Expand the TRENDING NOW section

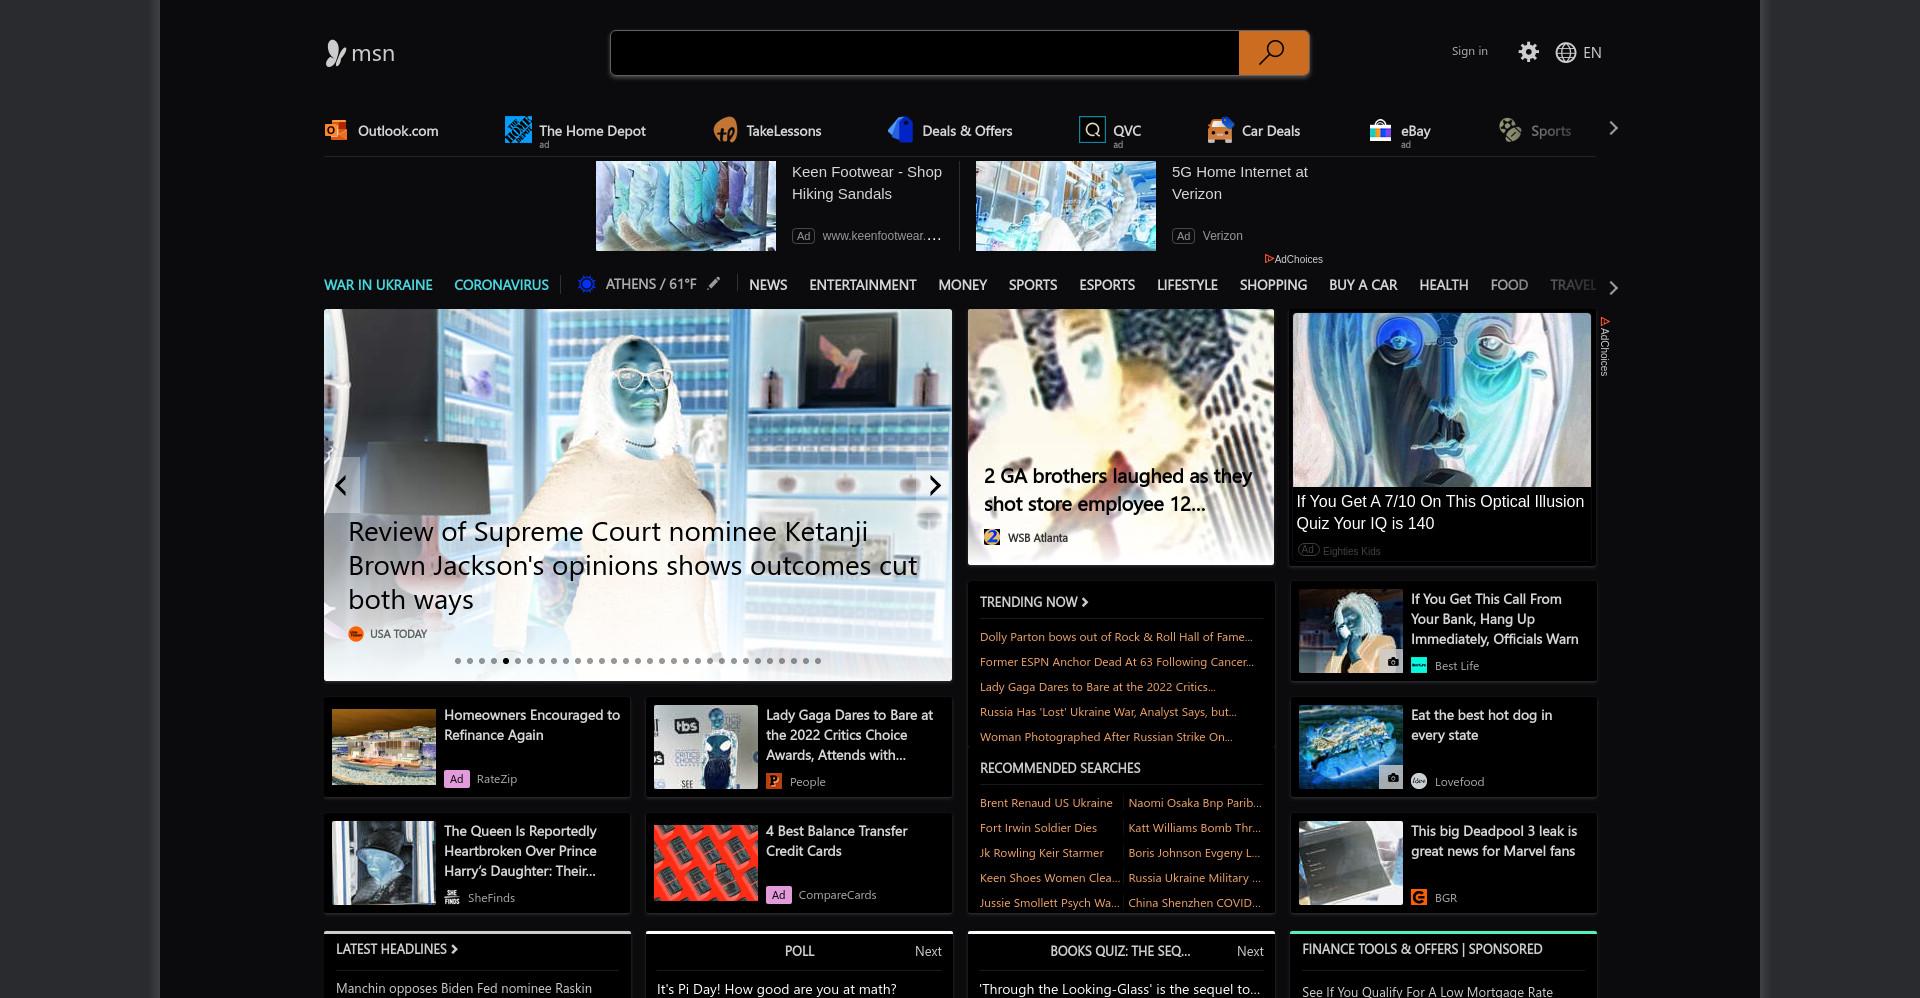(1034, 602)
